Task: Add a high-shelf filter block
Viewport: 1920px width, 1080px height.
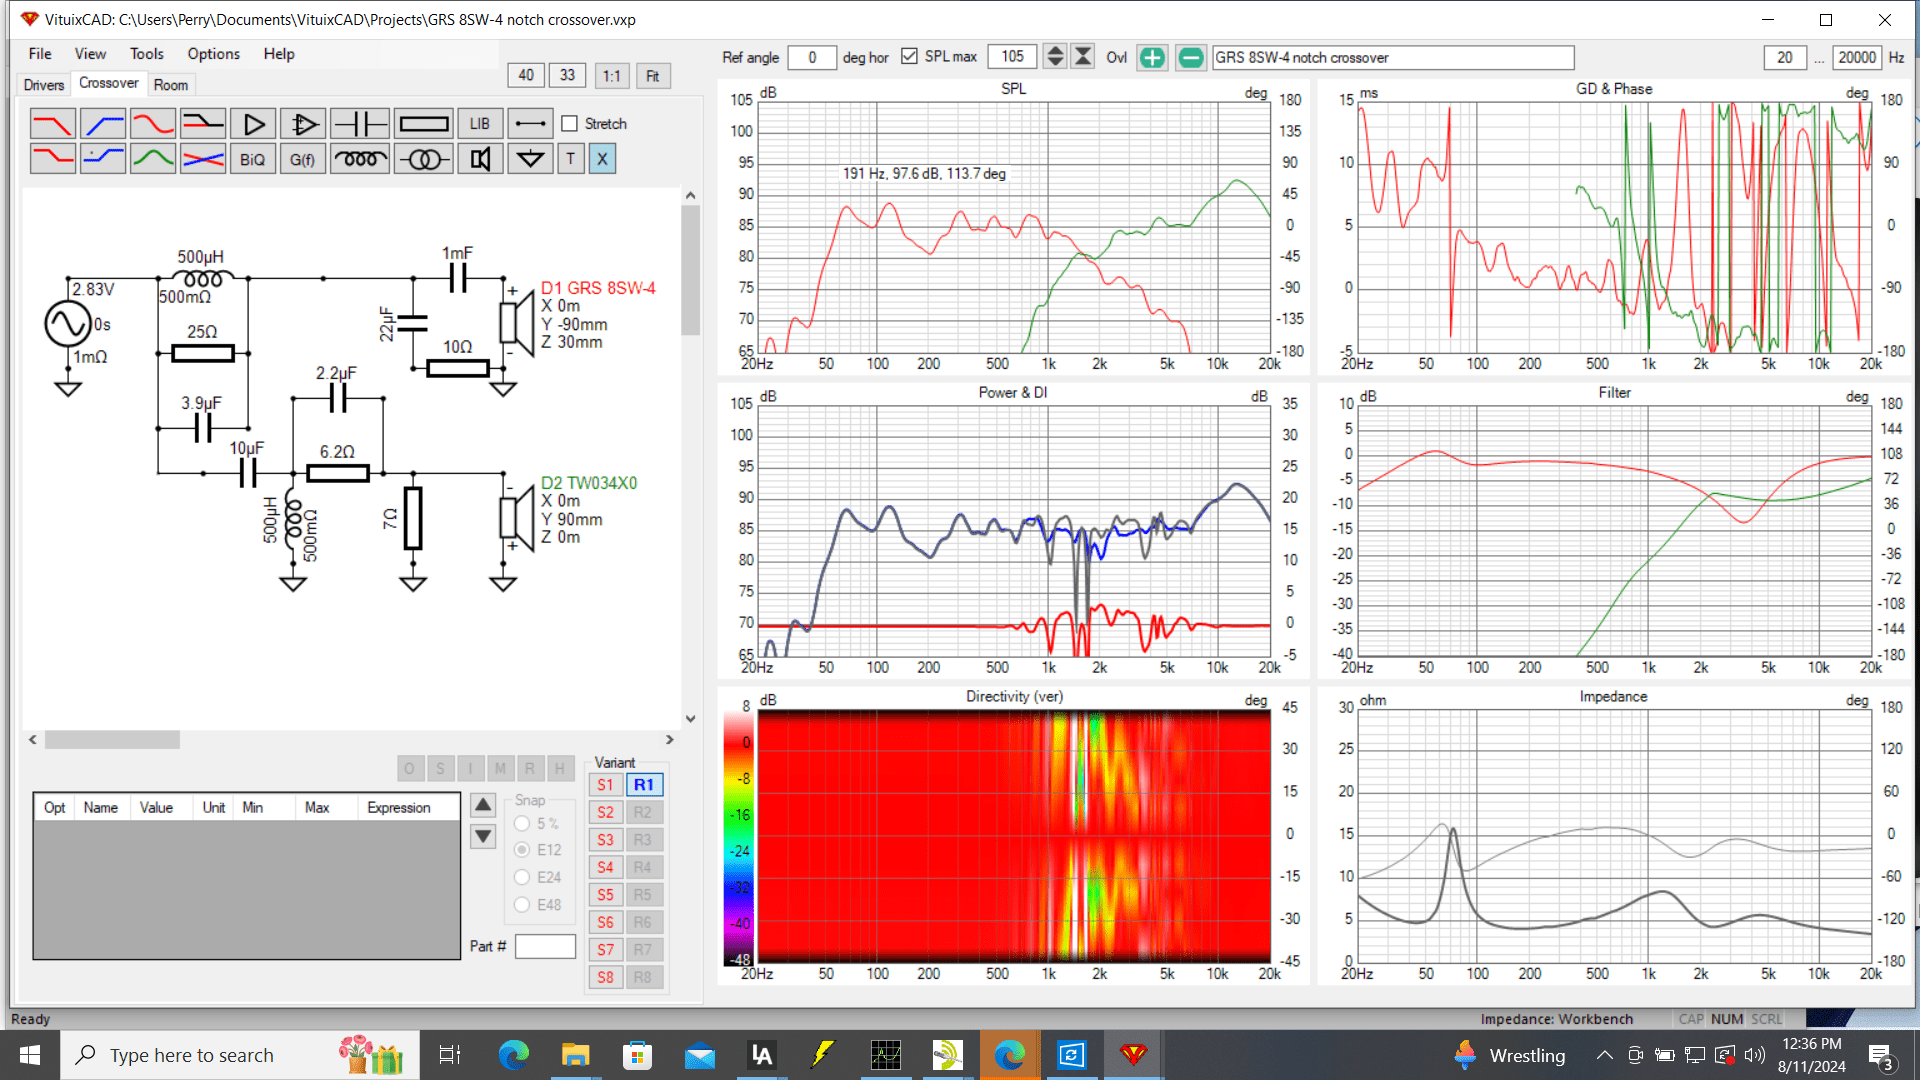Action: click(x=102, y=159)
